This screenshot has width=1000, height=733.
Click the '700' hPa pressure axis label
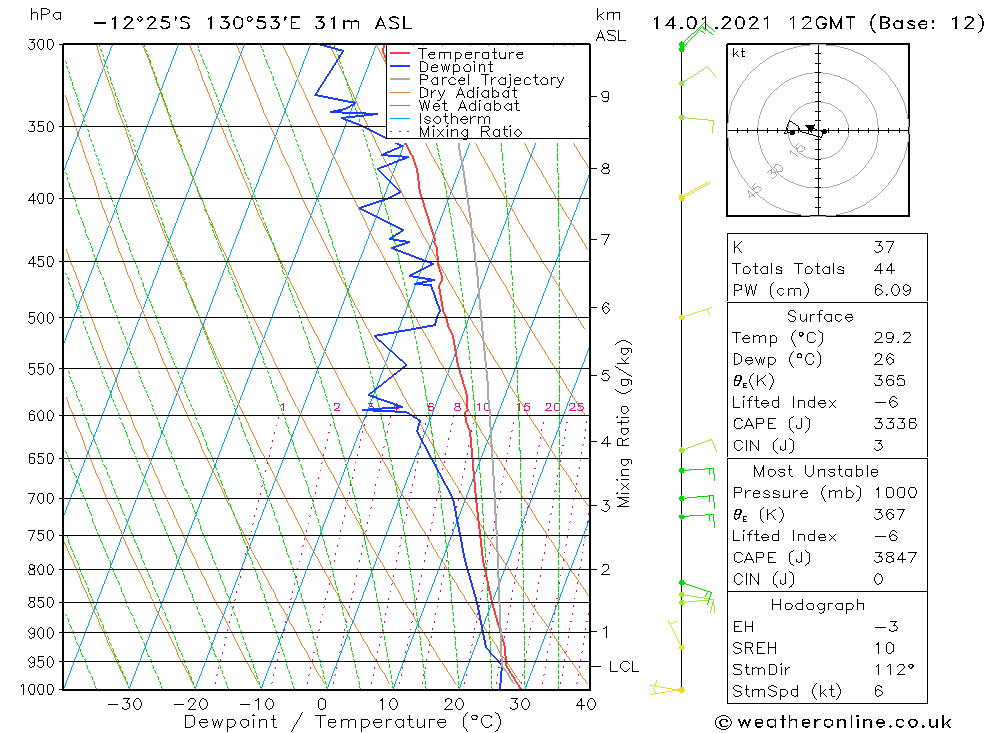coord(41,498)
